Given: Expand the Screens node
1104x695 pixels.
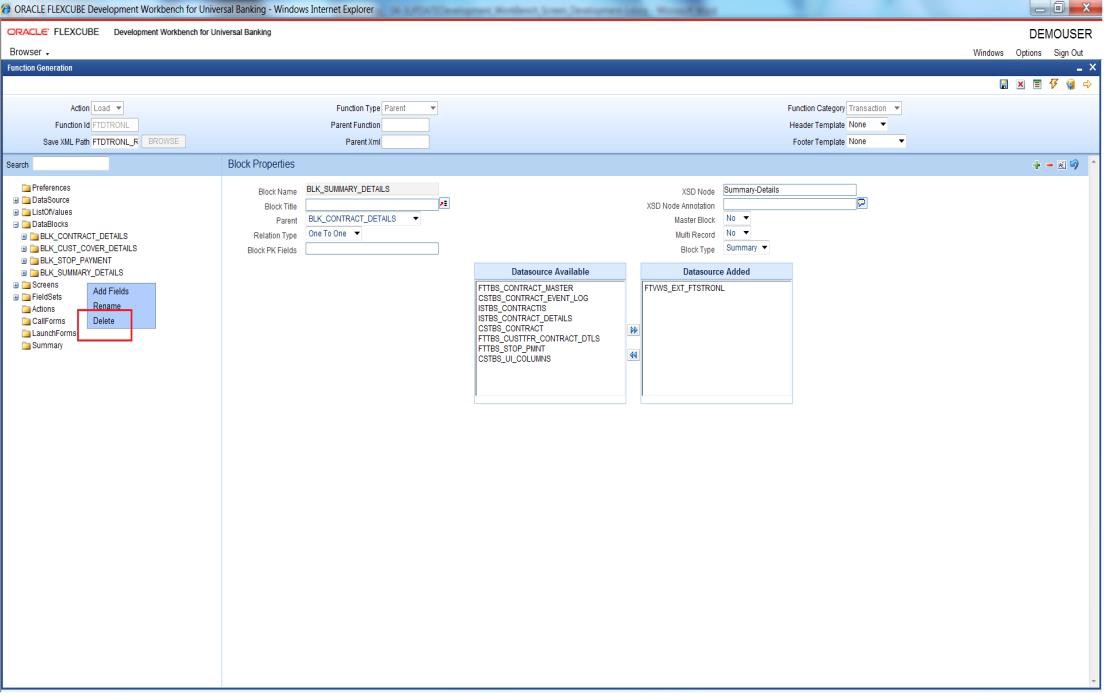Looking at the screenshot, I should coord(15,285).
